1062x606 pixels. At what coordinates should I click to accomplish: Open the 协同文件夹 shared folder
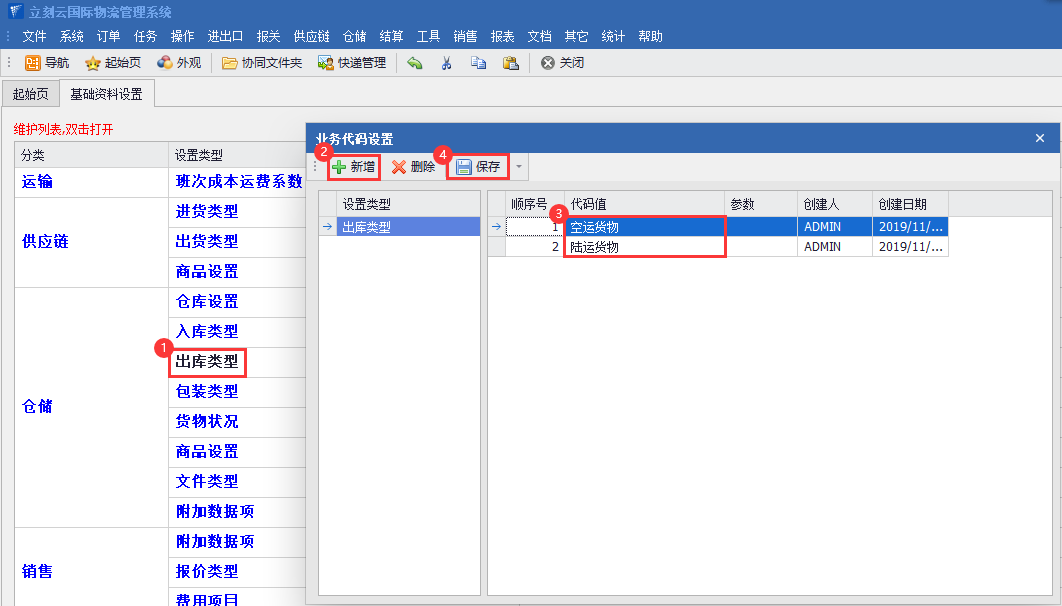[x=261, y=63]
